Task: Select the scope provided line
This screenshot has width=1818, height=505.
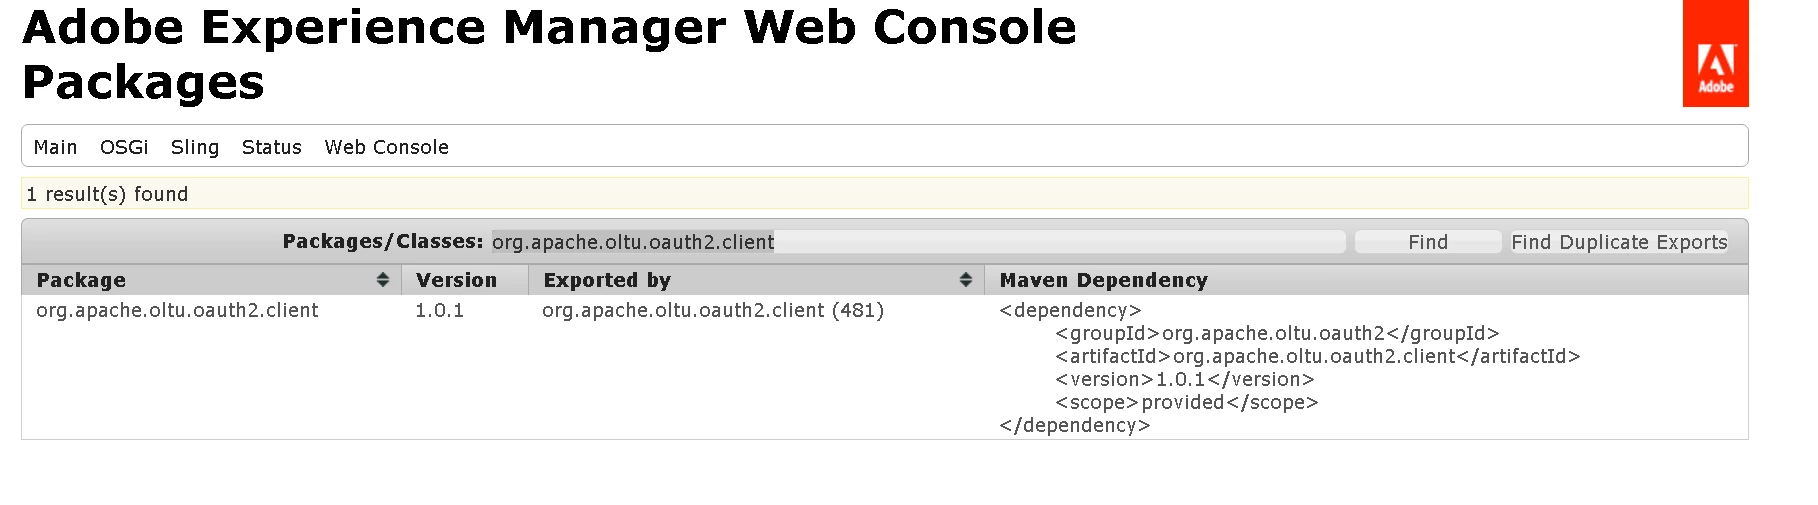Action: point(1187,402)
